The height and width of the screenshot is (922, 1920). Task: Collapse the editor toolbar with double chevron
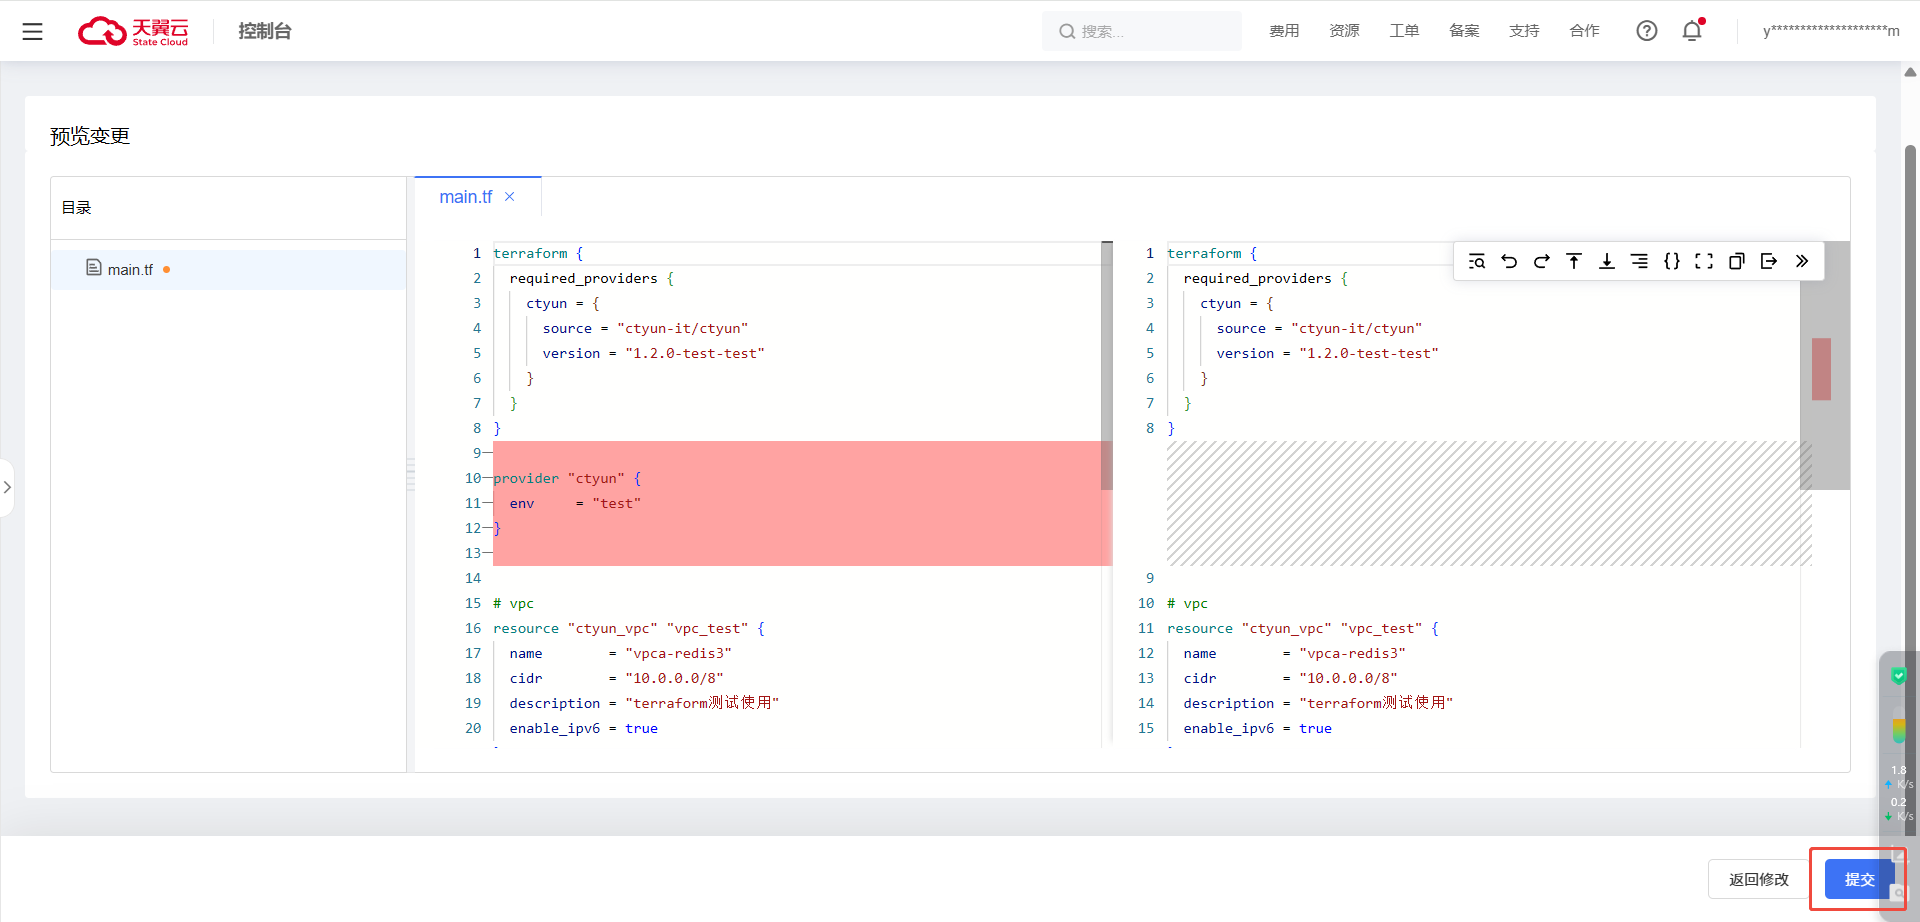tap(1802, 262)
